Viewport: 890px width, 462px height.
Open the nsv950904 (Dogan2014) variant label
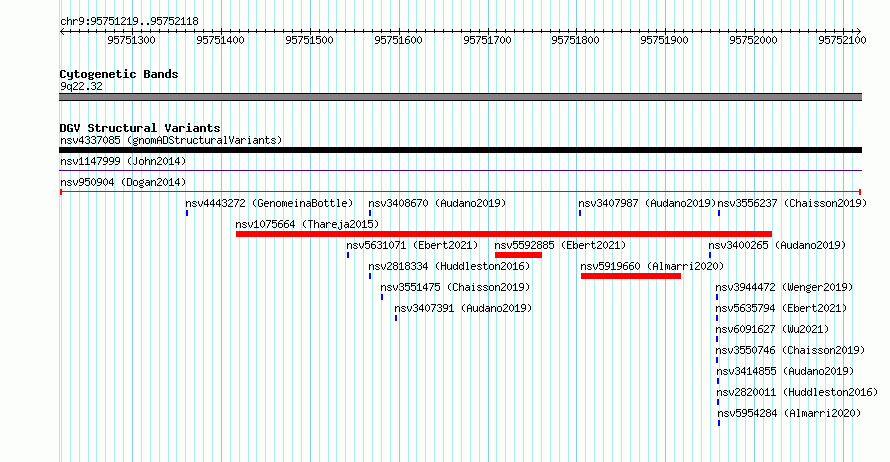123,182
